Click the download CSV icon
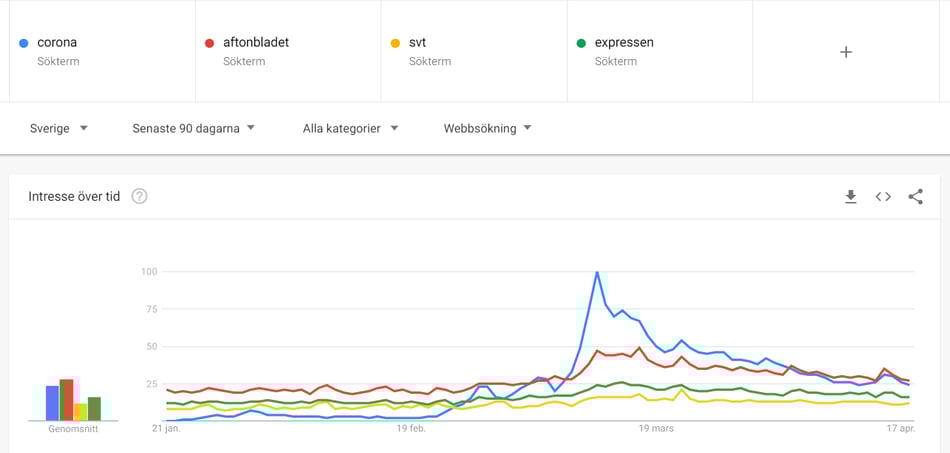Screen dimensions: 950x453 point(851,197)
